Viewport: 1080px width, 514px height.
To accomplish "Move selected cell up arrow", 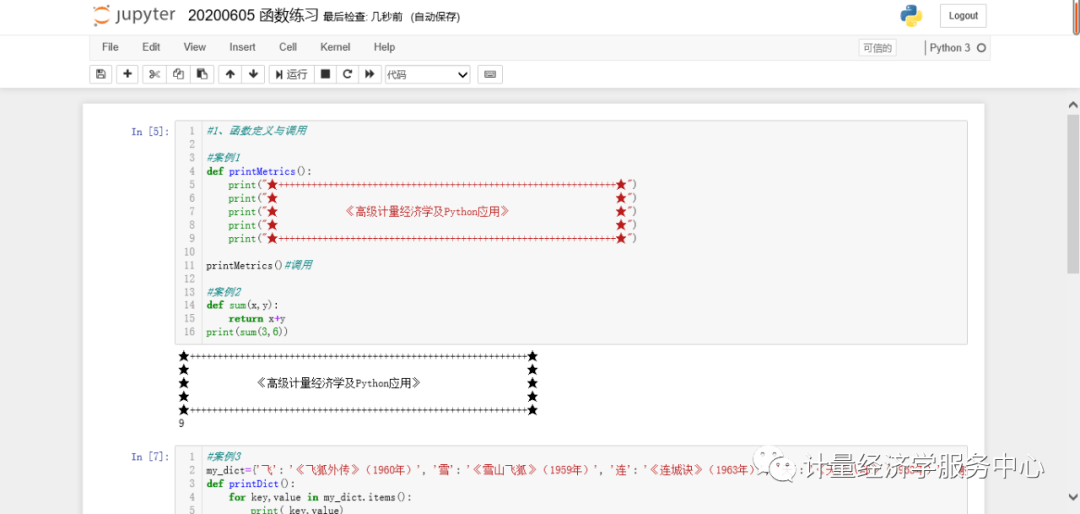I will (x=230, y=74).
